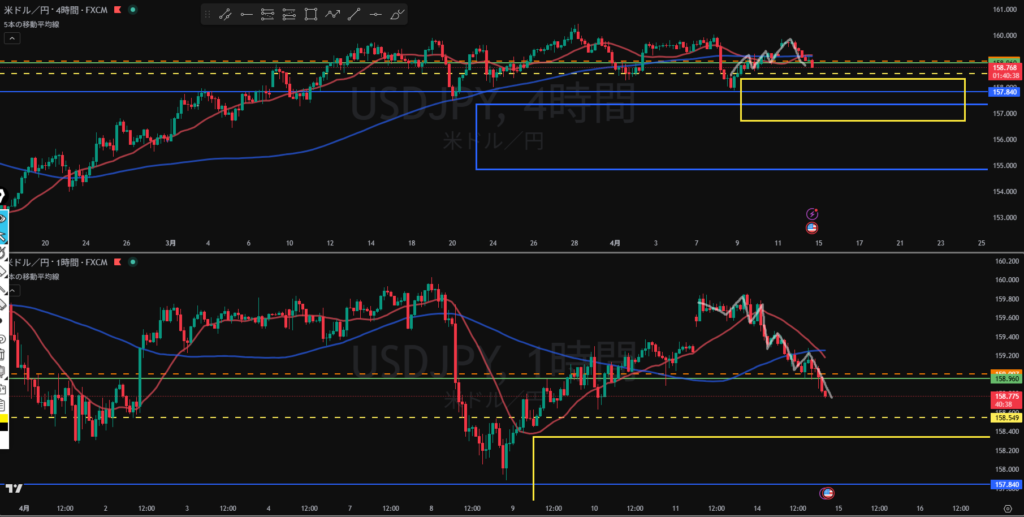The image size is (1024, 517).
Task: Grab the favorites toolbar drag handle
Action: point(208,15)
